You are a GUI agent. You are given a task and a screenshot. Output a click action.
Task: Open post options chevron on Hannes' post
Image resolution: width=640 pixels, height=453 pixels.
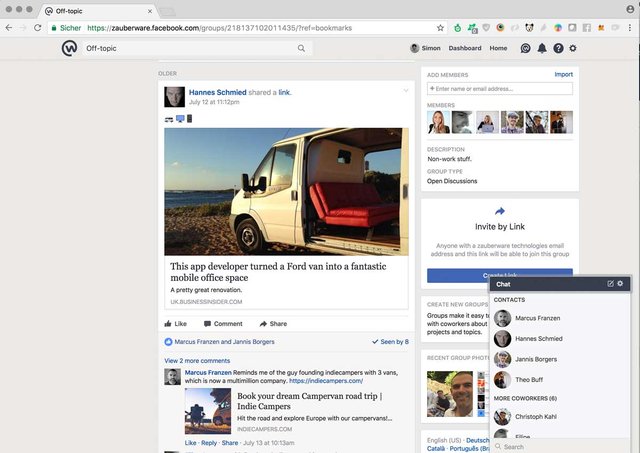[x=406, y=91]
